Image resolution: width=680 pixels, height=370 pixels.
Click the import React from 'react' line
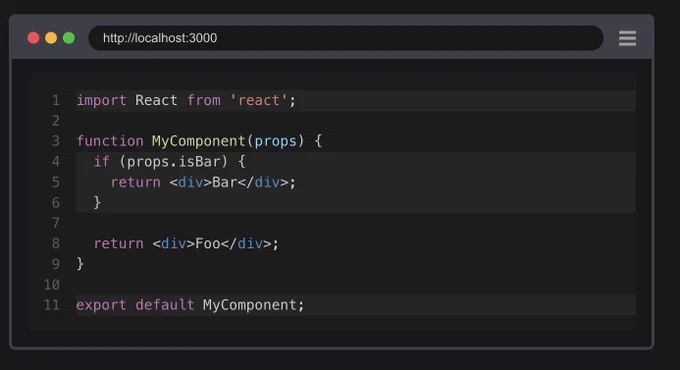click(x=356, y=101)
